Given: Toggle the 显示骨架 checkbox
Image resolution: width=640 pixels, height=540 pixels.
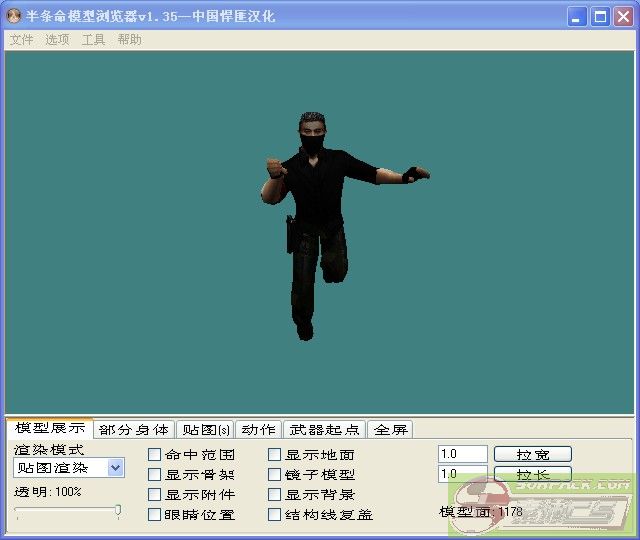Looking at the screenshot, I should click(155, 475).
